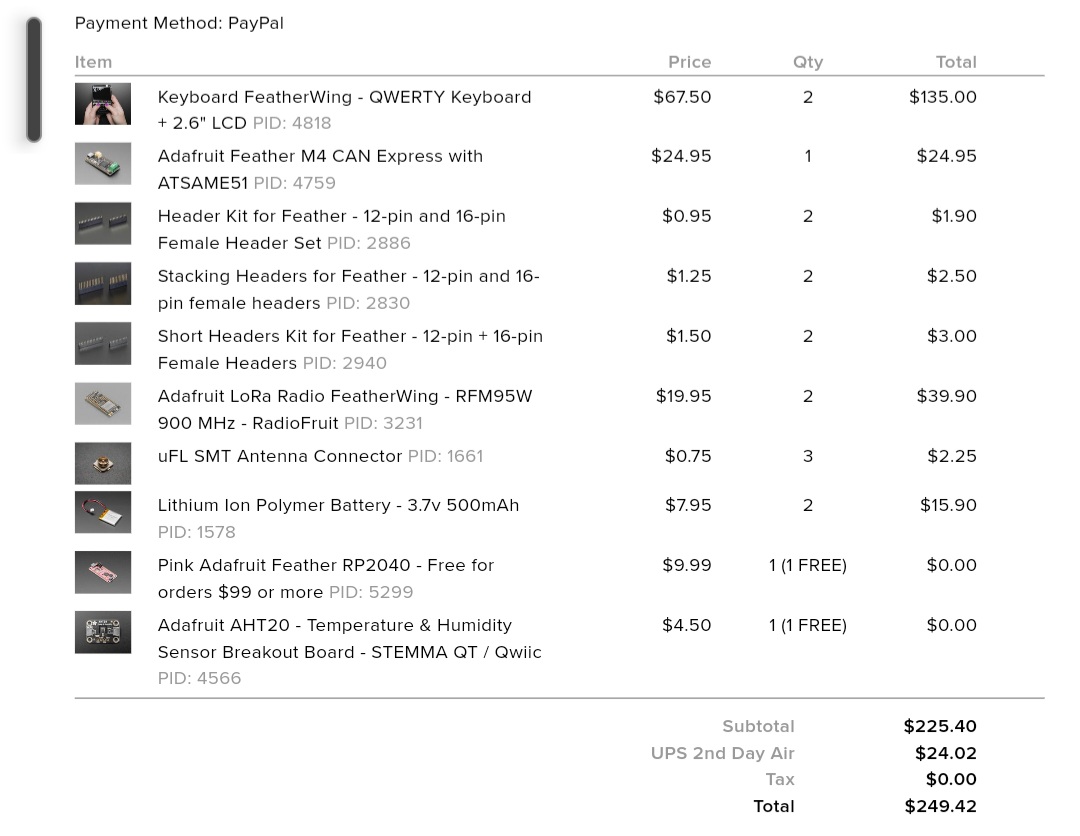
Task: Follow the Header Kit for Feather link
Action: [x=331, y=230]
